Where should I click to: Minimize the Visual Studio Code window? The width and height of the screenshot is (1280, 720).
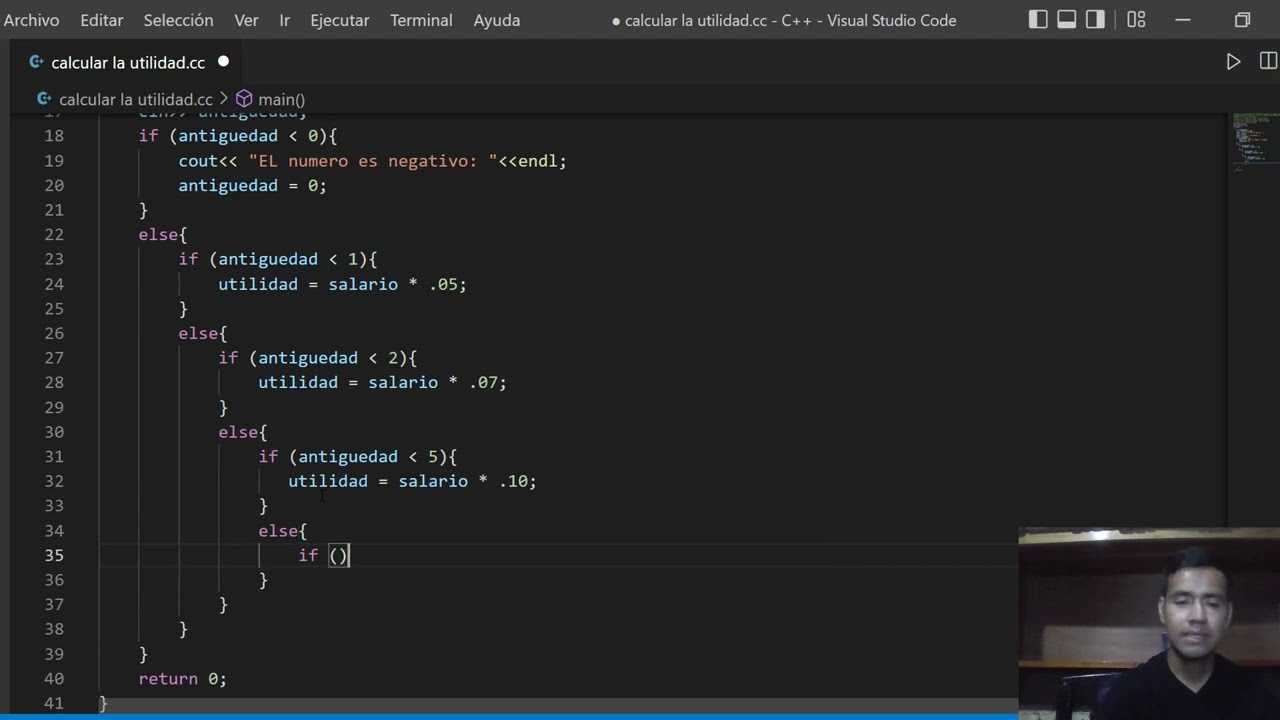1184,20
